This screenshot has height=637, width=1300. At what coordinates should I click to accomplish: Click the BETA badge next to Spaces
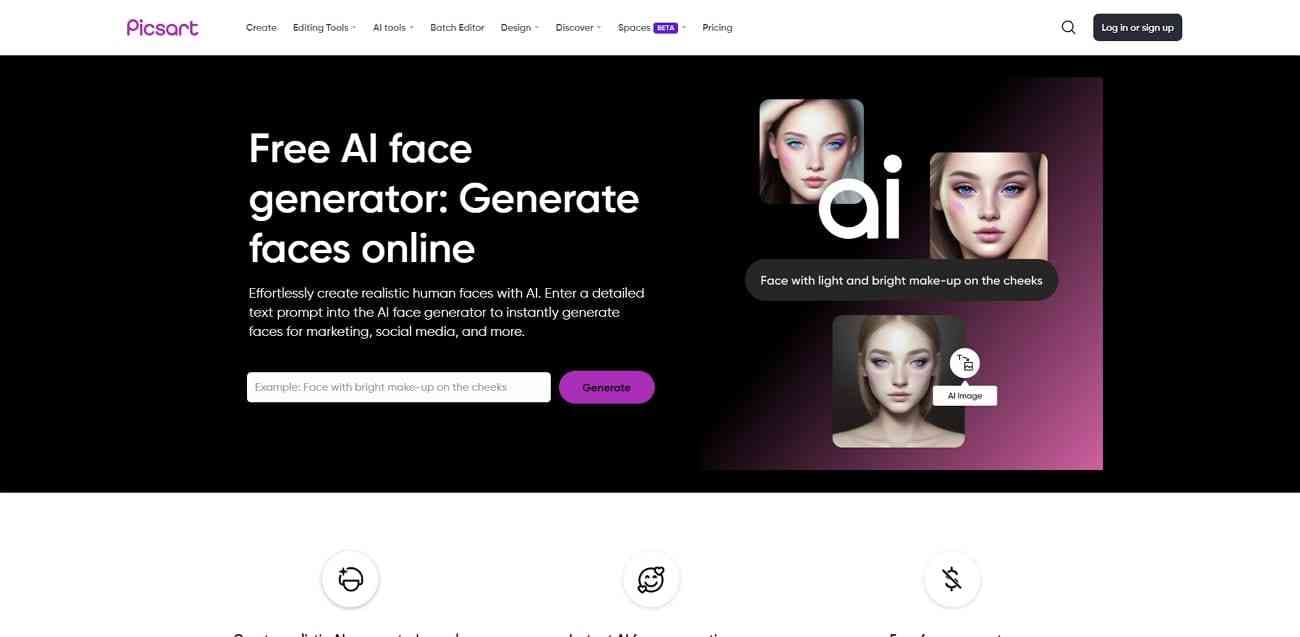[666, 28]
